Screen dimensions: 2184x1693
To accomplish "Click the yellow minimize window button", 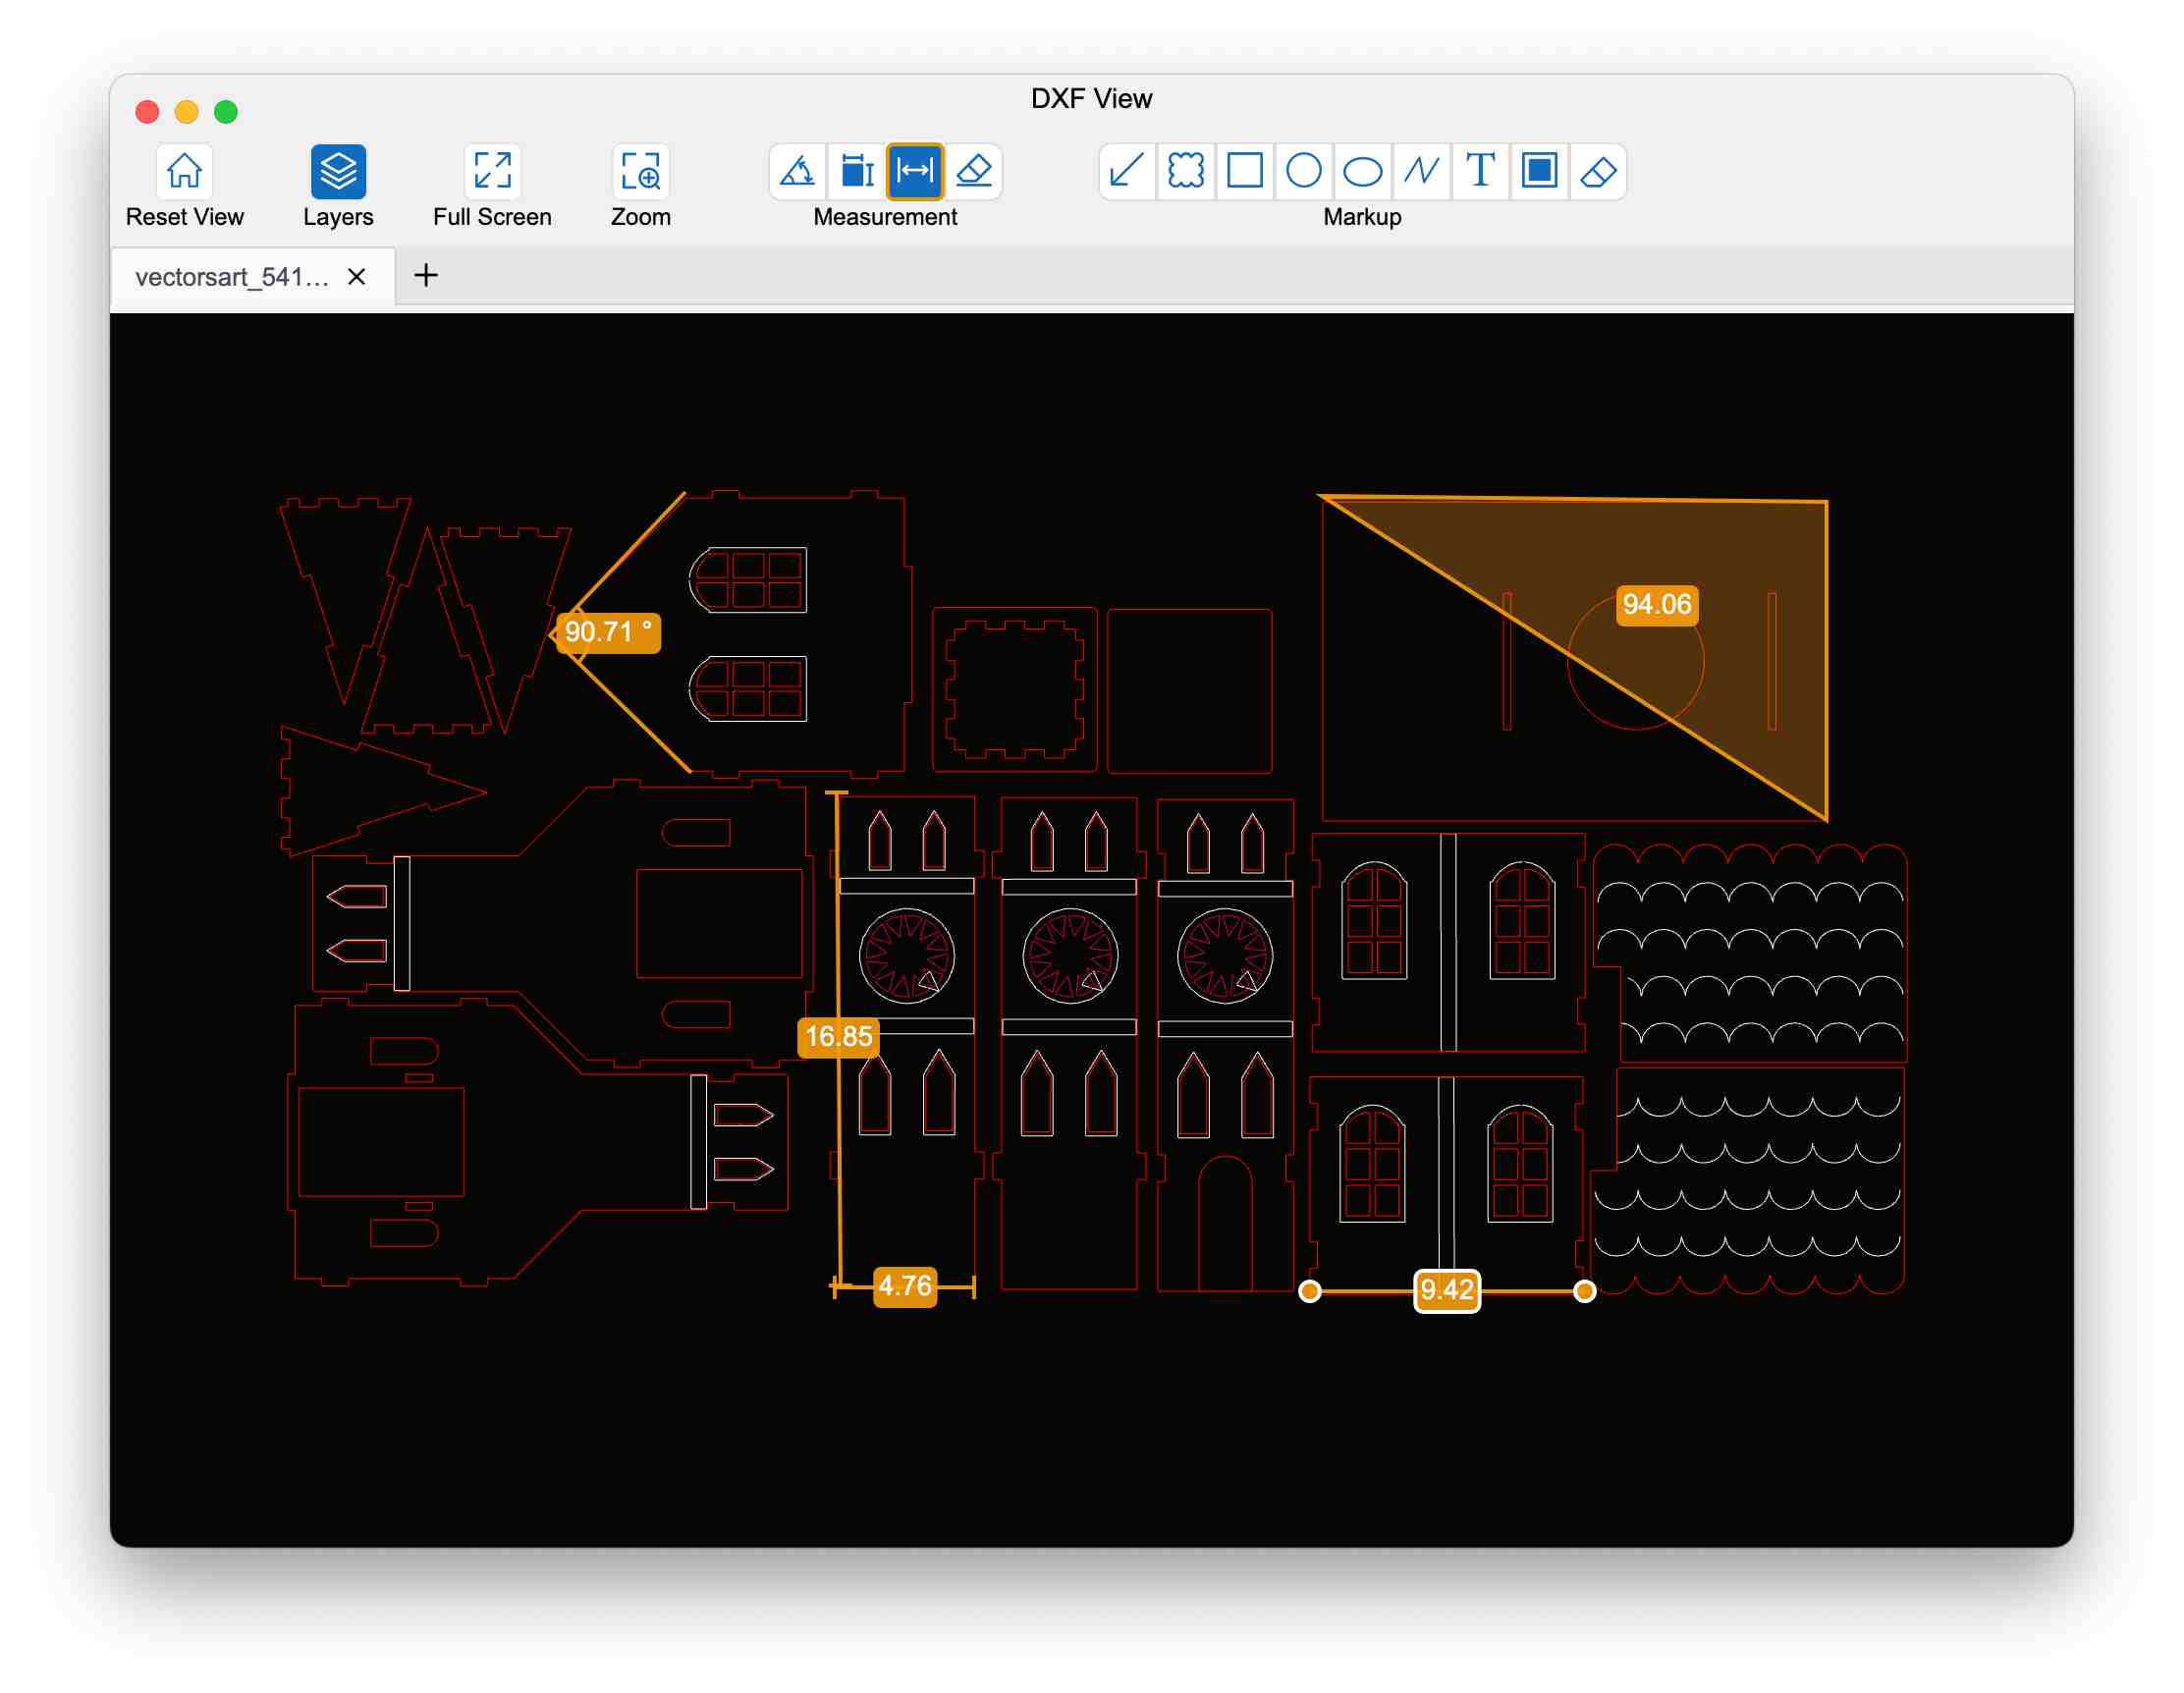I will (187, 112).
